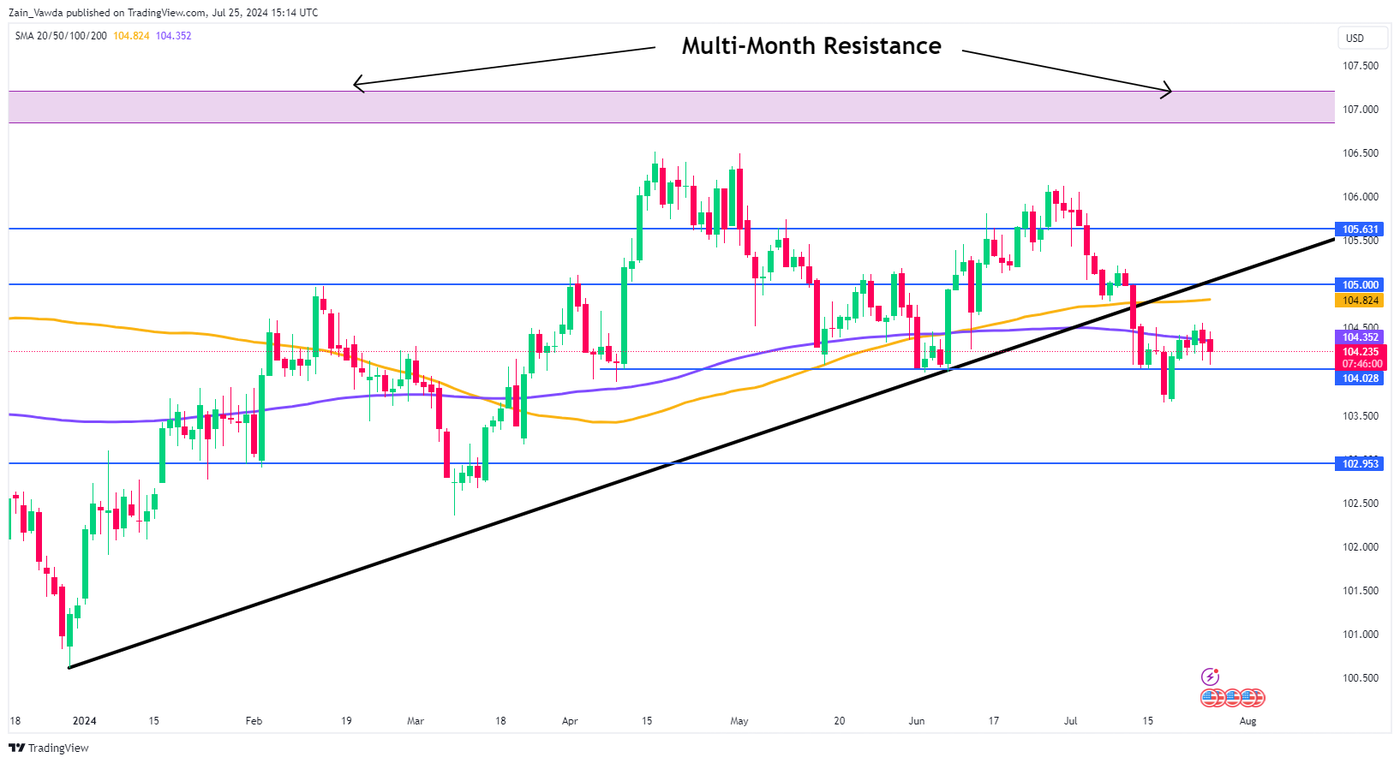
Task: Click the 2024 label on time axis
Action: (x=85, y=720)
